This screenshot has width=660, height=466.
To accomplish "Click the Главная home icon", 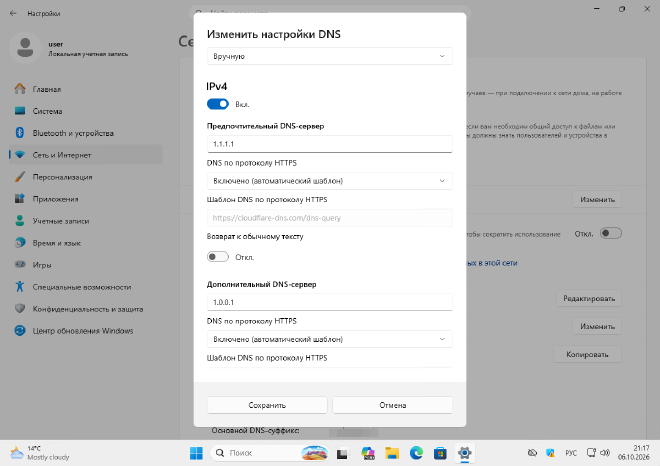I will pyautogui.click(x=20, y=89).
